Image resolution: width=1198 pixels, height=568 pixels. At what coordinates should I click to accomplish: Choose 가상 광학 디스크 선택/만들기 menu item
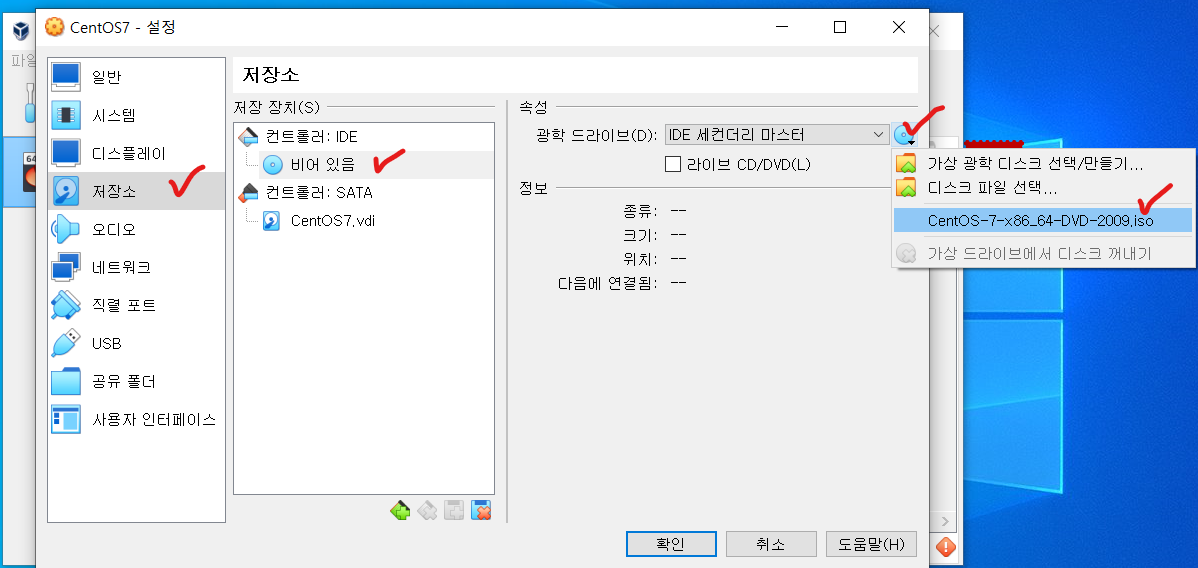point(1044,164)
